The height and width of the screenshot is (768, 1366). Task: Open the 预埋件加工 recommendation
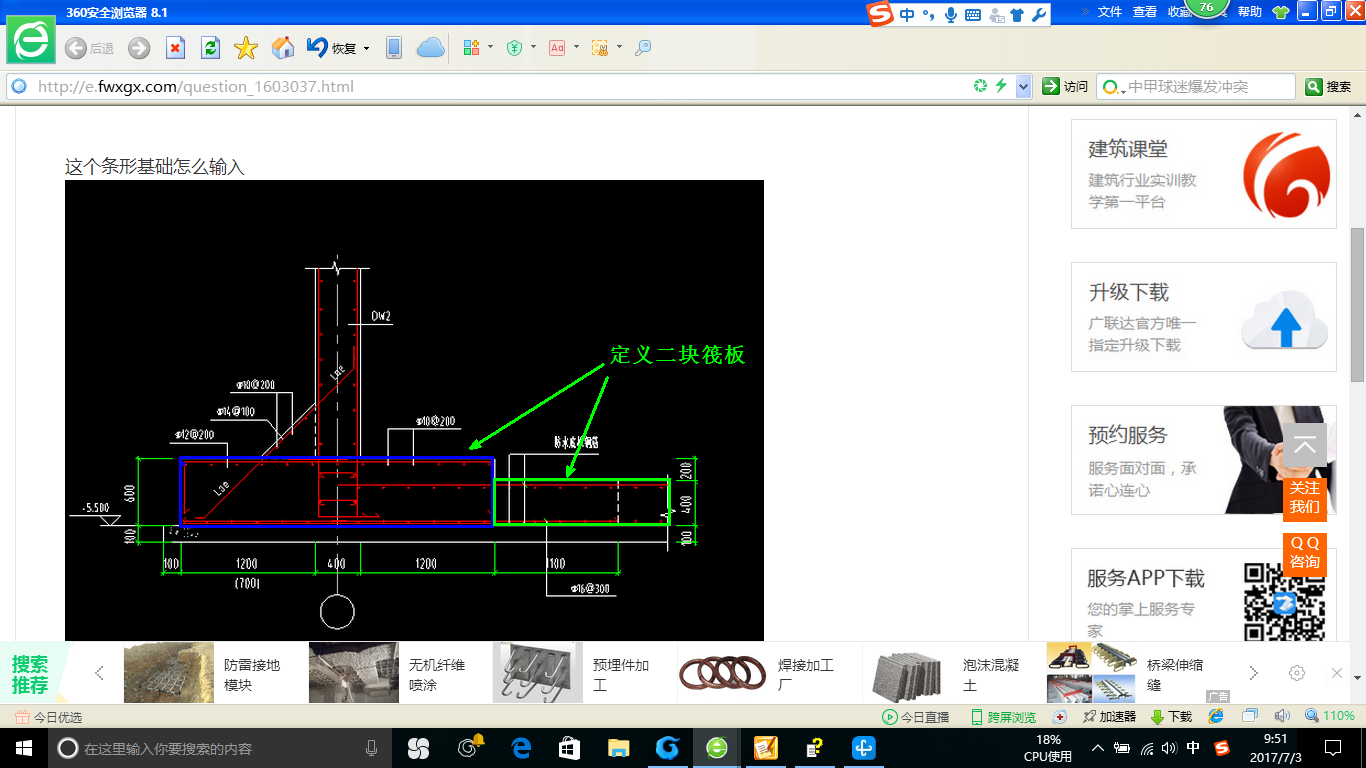[x=573, y=673]
